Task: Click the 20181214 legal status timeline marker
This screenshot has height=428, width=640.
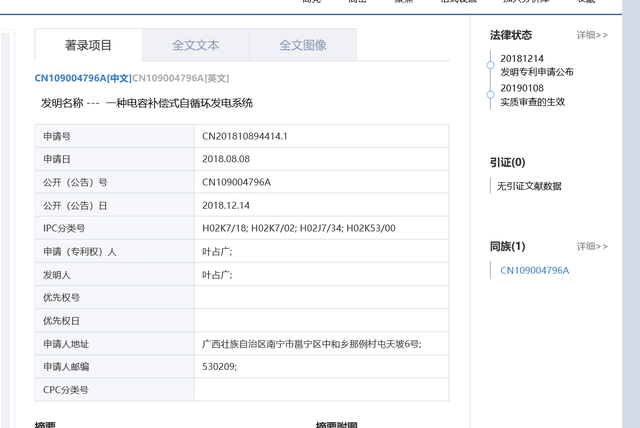Action: tap(491, 65)
